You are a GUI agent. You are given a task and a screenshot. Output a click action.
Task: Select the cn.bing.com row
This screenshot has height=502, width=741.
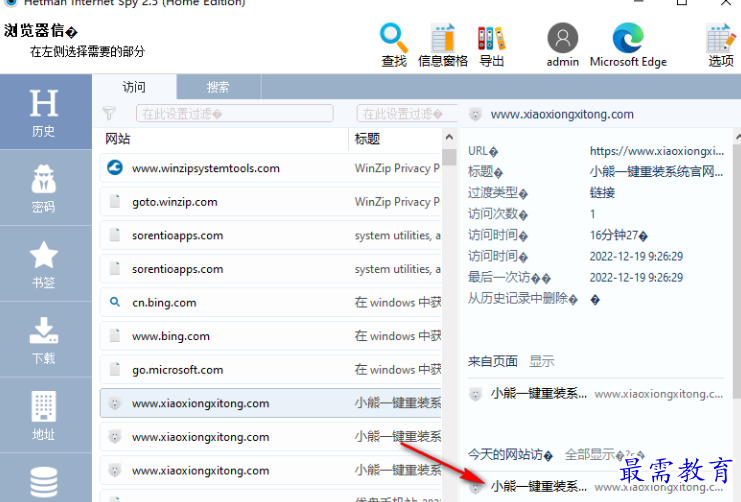(270, 302)
